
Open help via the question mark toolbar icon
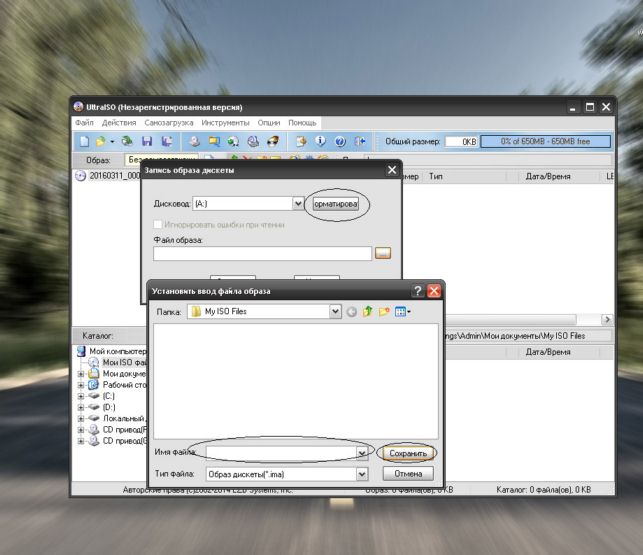[x=340, y=142]
